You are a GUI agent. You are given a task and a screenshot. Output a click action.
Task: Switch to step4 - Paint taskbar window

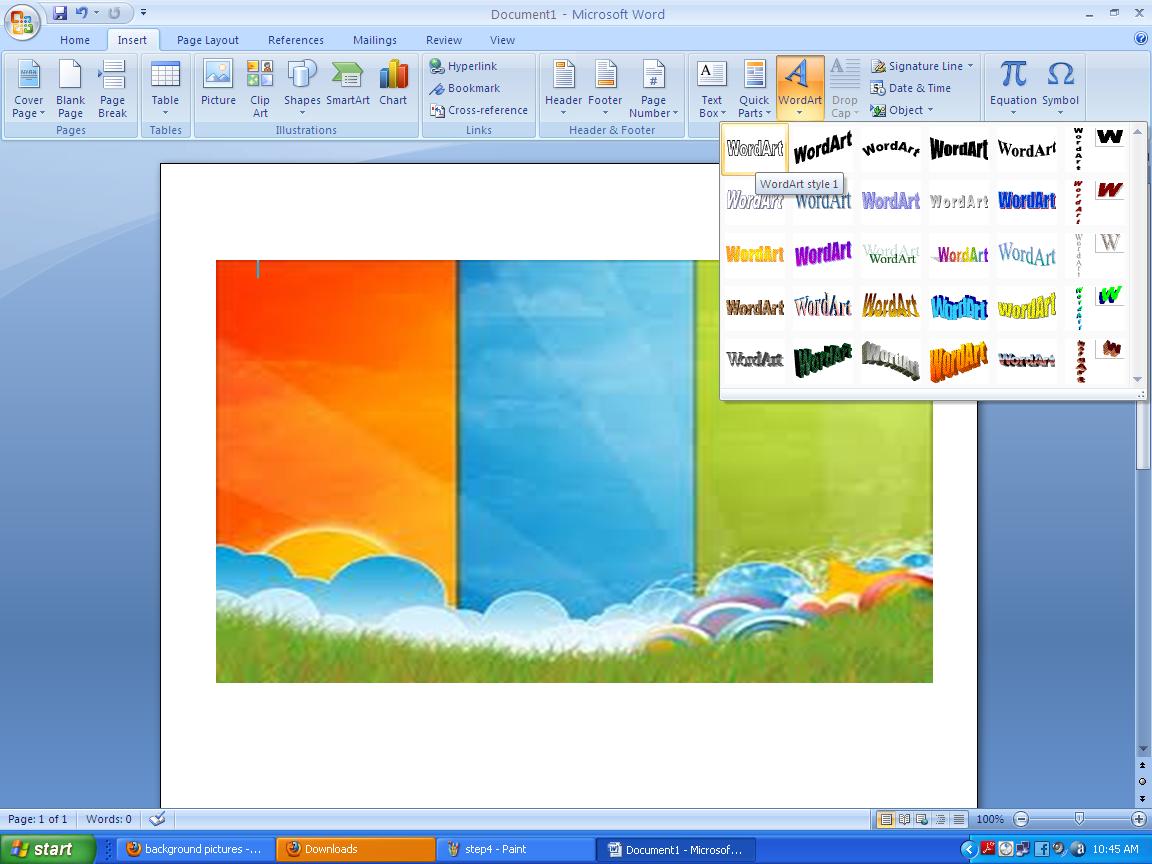515,849
